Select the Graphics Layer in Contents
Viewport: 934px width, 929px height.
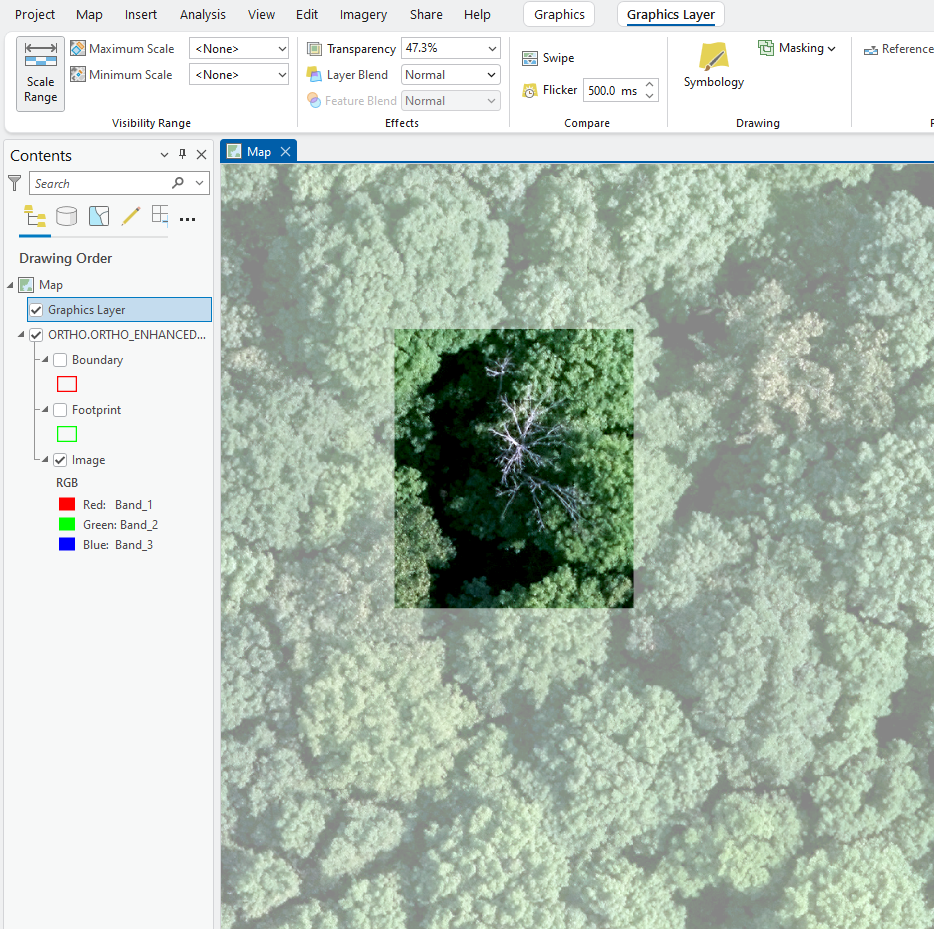[120, 310]
